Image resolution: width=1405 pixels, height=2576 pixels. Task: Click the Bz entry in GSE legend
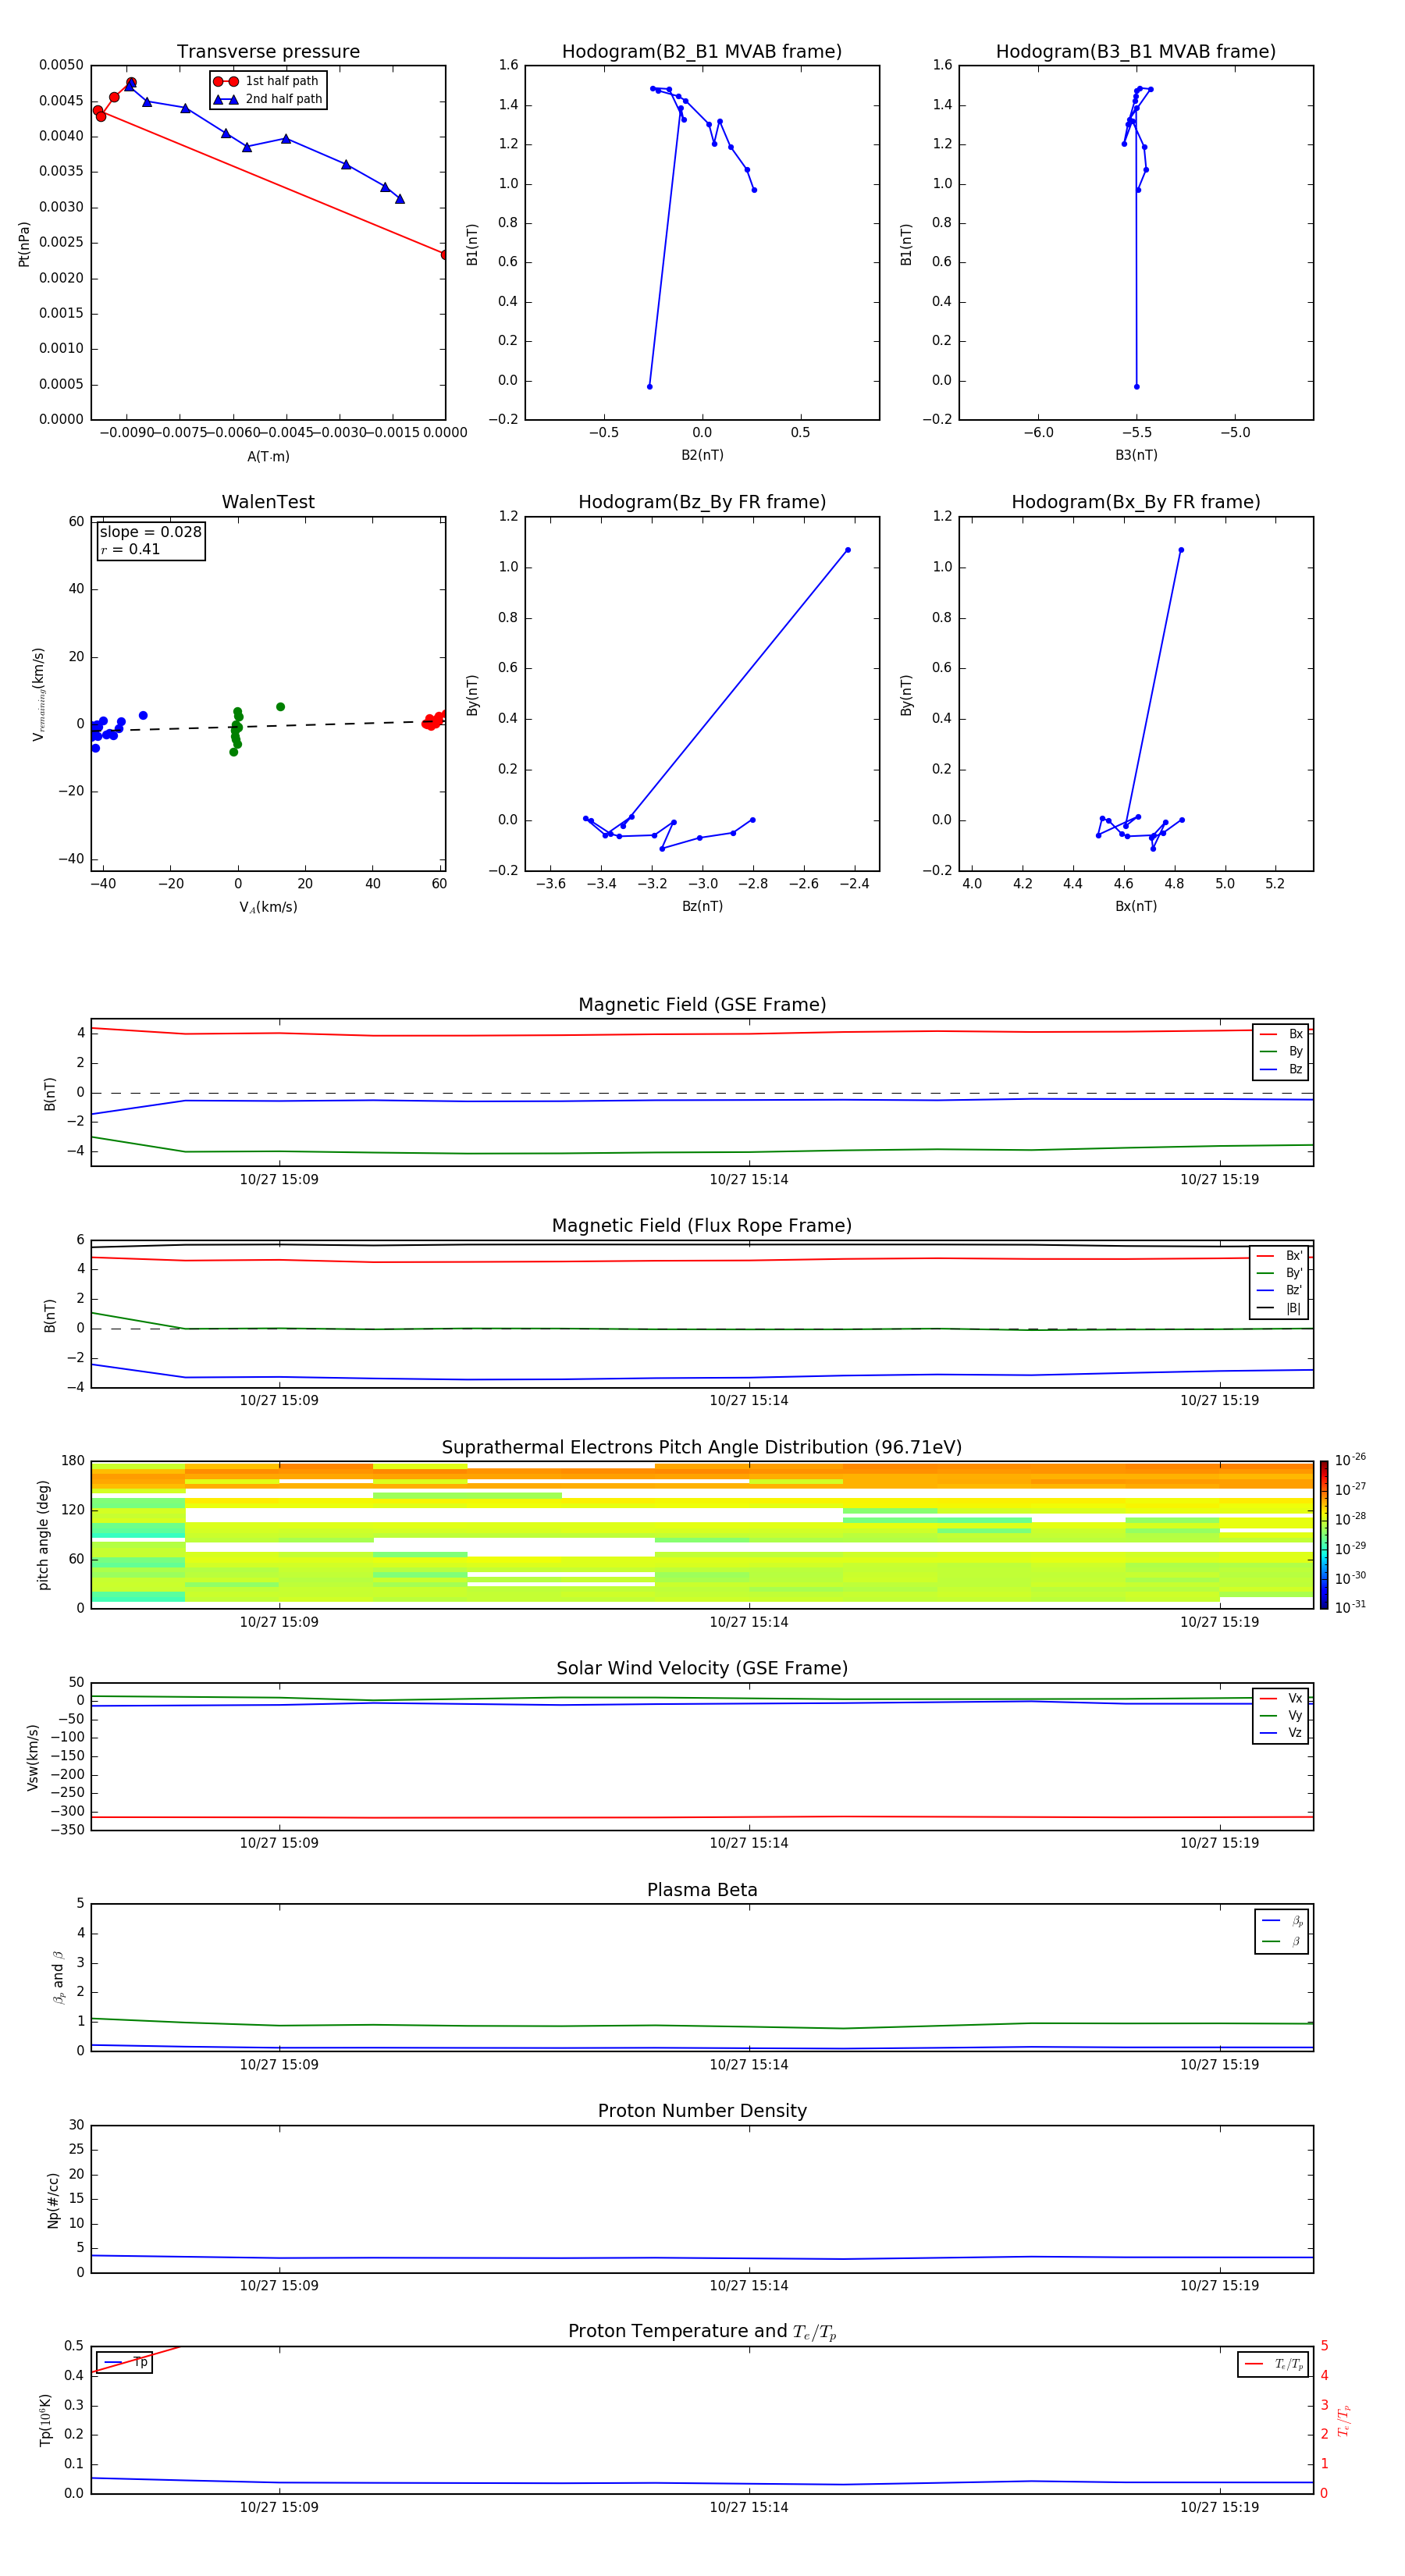(x=1281, y=1069)
